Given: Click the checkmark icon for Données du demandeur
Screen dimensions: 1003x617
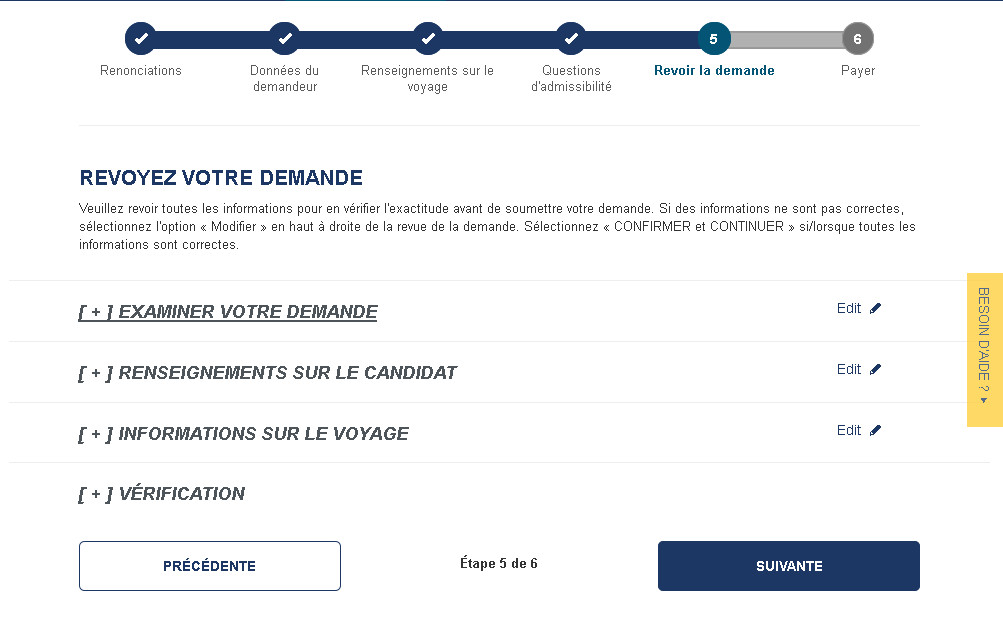Looking at the screenshot, I should pyautogui.click(x=284, y=39).
